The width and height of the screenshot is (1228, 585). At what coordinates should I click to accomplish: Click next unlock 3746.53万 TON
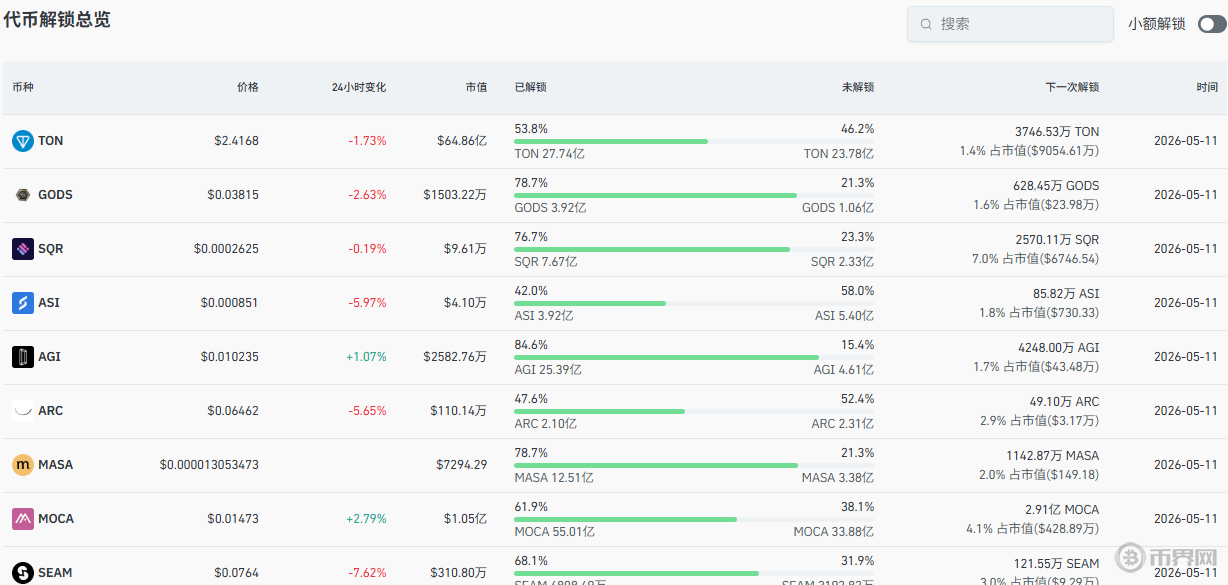coord(1057,132)
